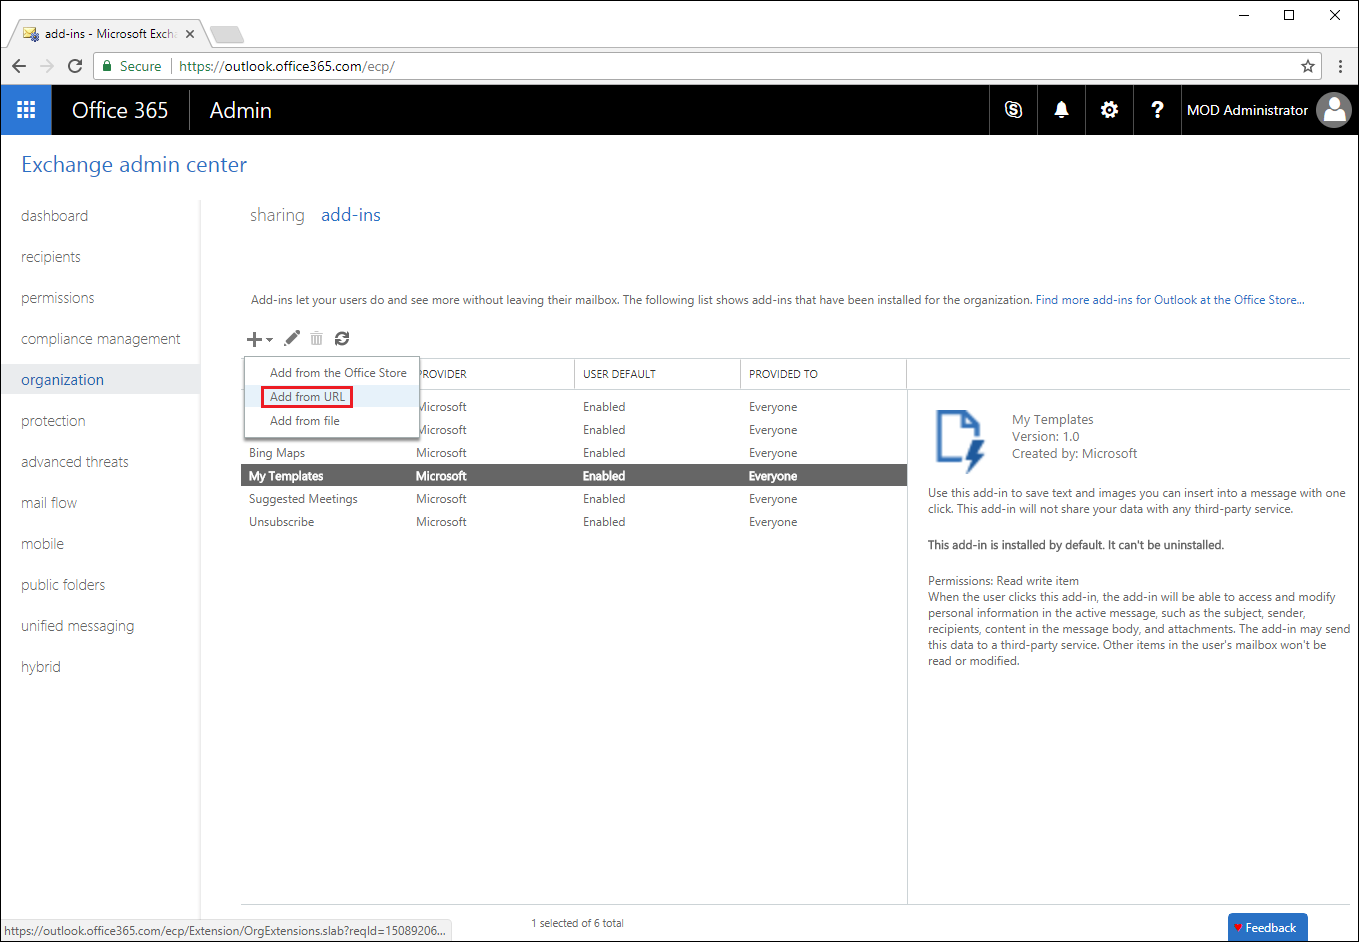Open a new browser tab

click(x=227, y=35)
